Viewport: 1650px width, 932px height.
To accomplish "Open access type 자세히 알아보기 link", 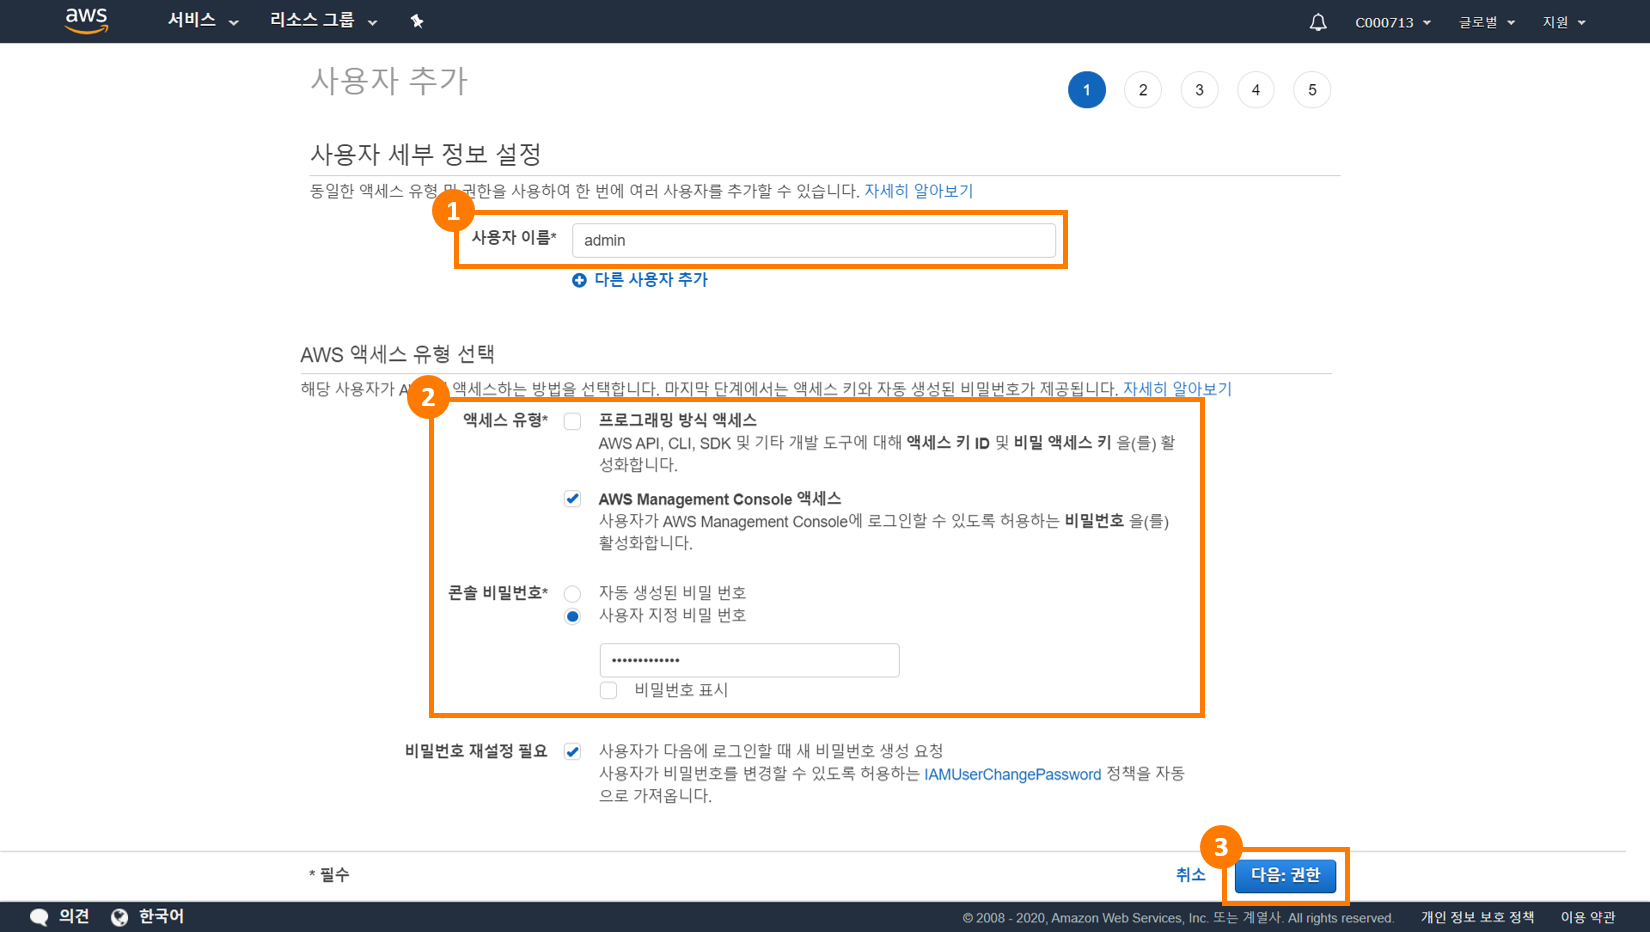I will coord(1177,389).
